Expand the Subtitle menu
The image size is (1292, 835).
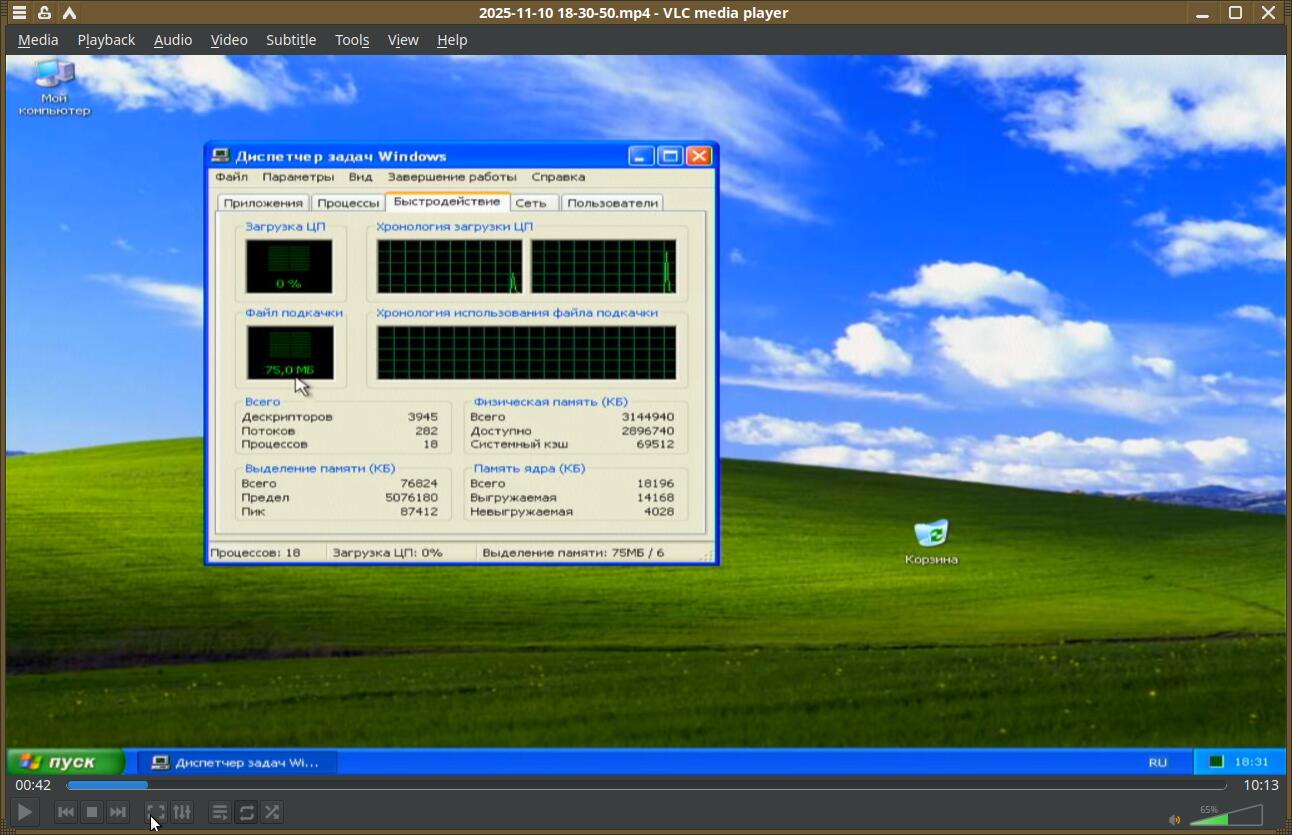pyautogui.click(x=291, y=40)
